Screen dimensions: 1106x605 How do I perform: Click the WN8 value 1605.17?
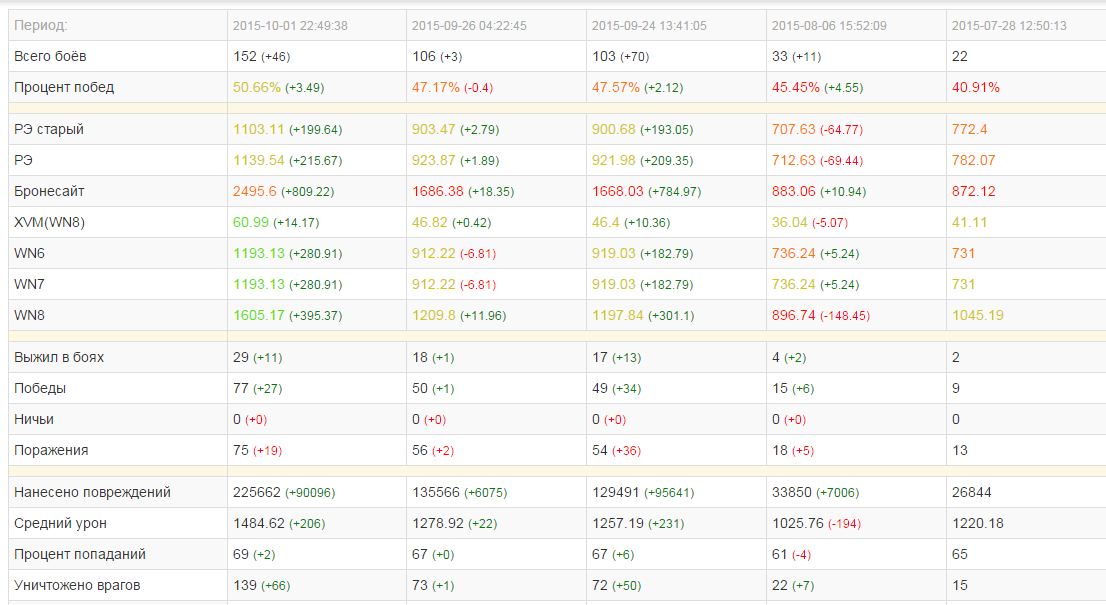(258, 315)
